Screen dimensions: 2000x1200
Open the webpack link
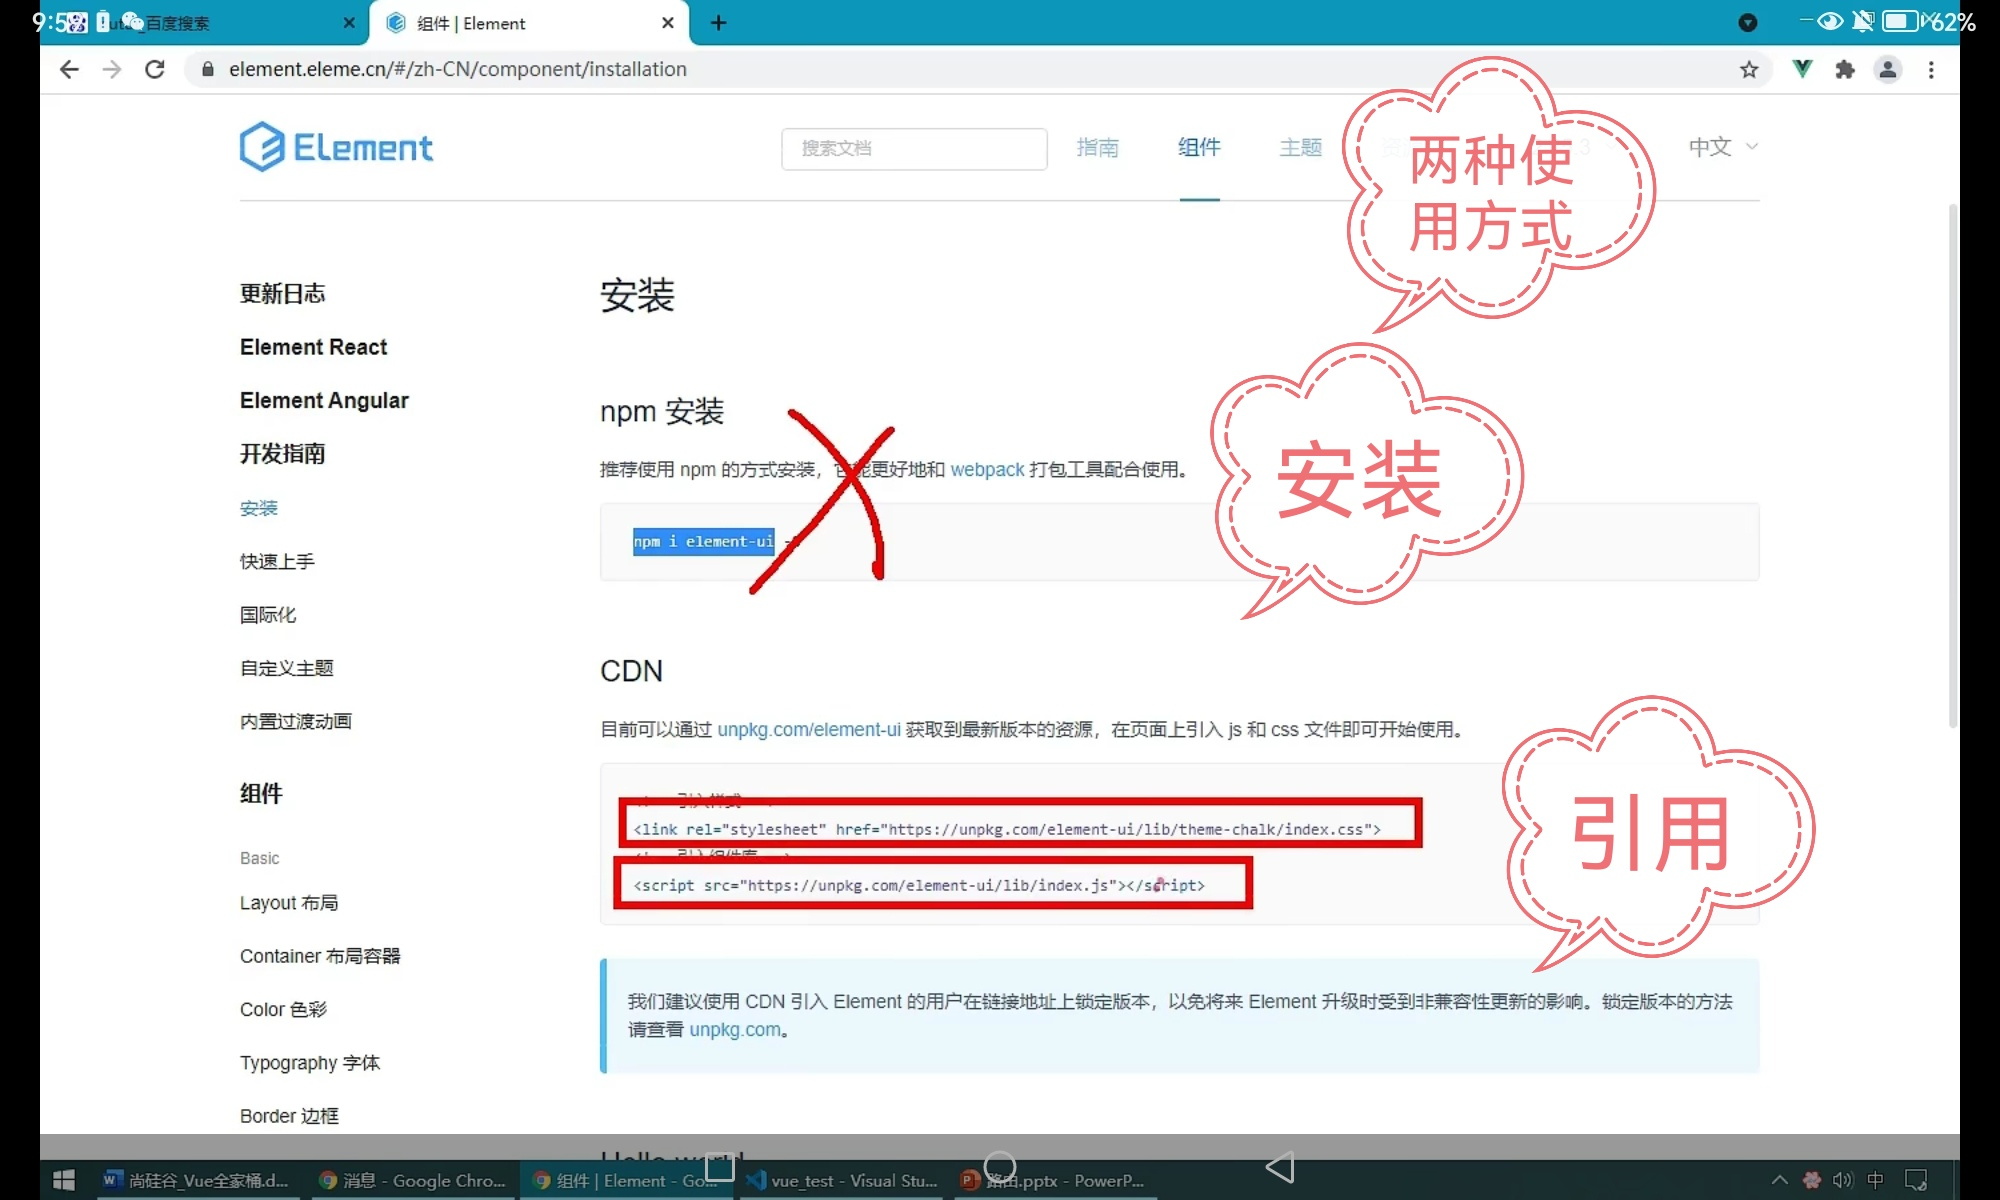[x=987, y=469]
